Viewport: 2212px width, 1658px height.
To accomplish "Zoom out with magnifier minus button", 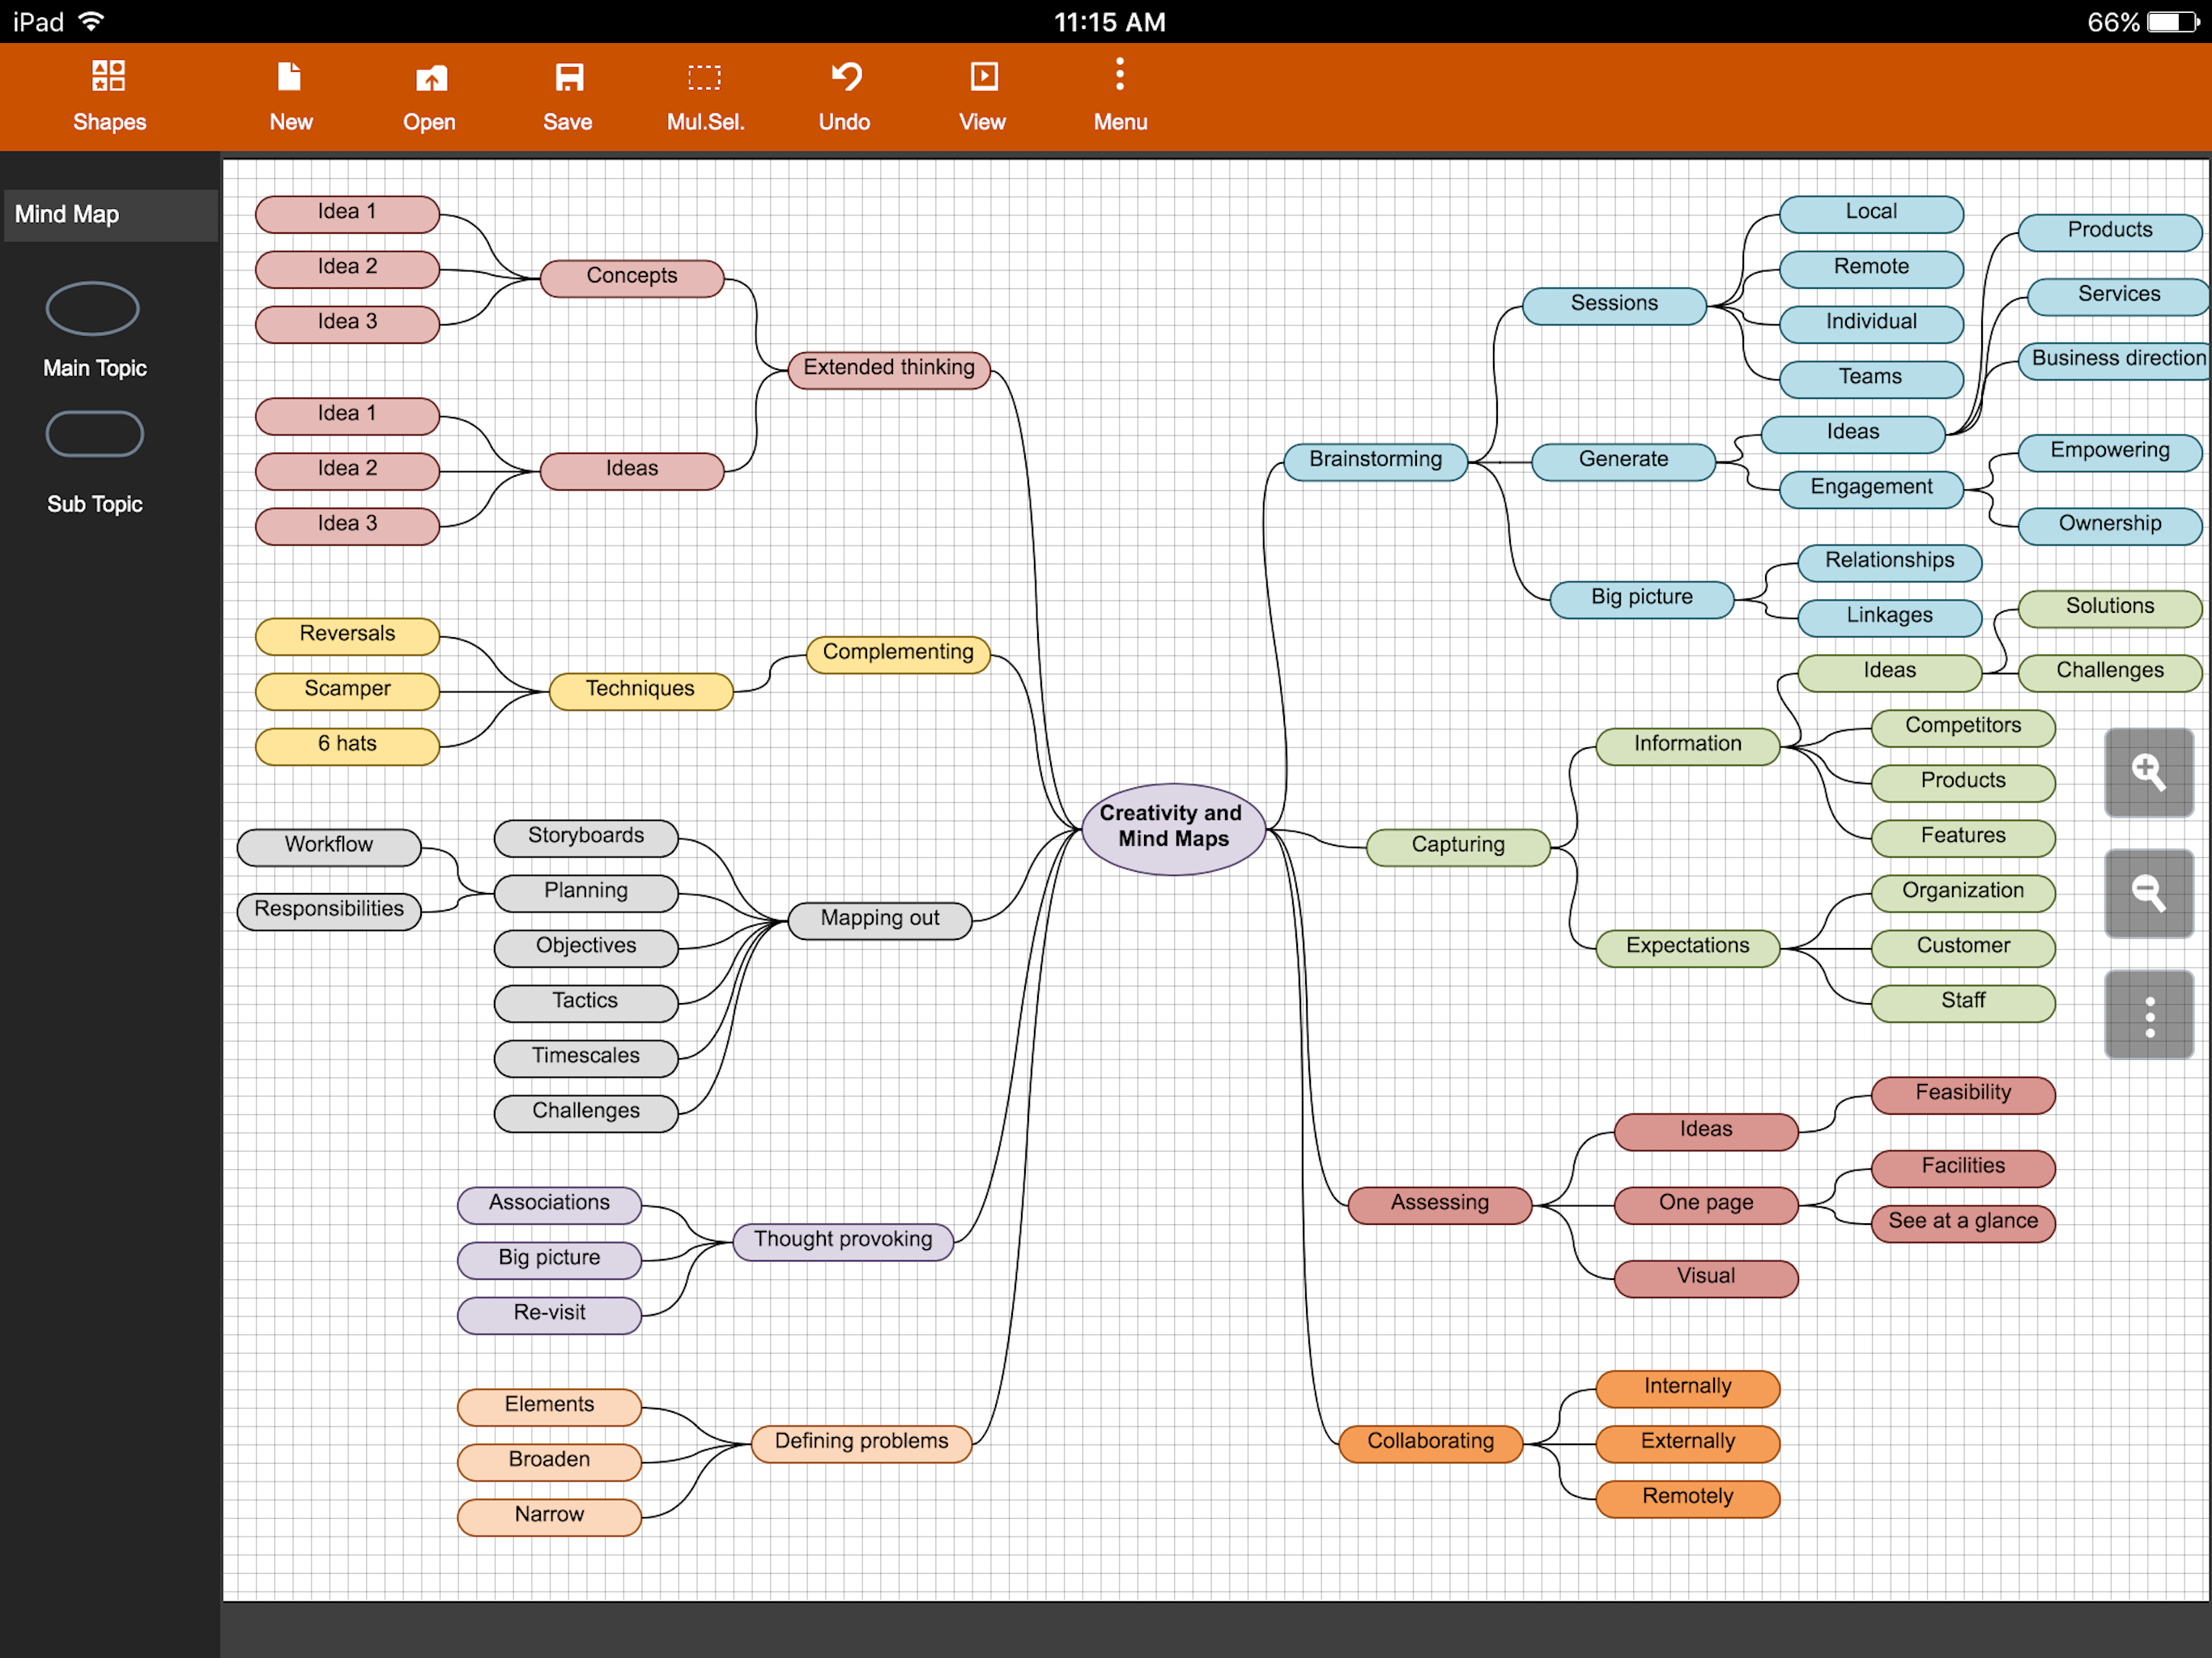I will point(2148,893).
